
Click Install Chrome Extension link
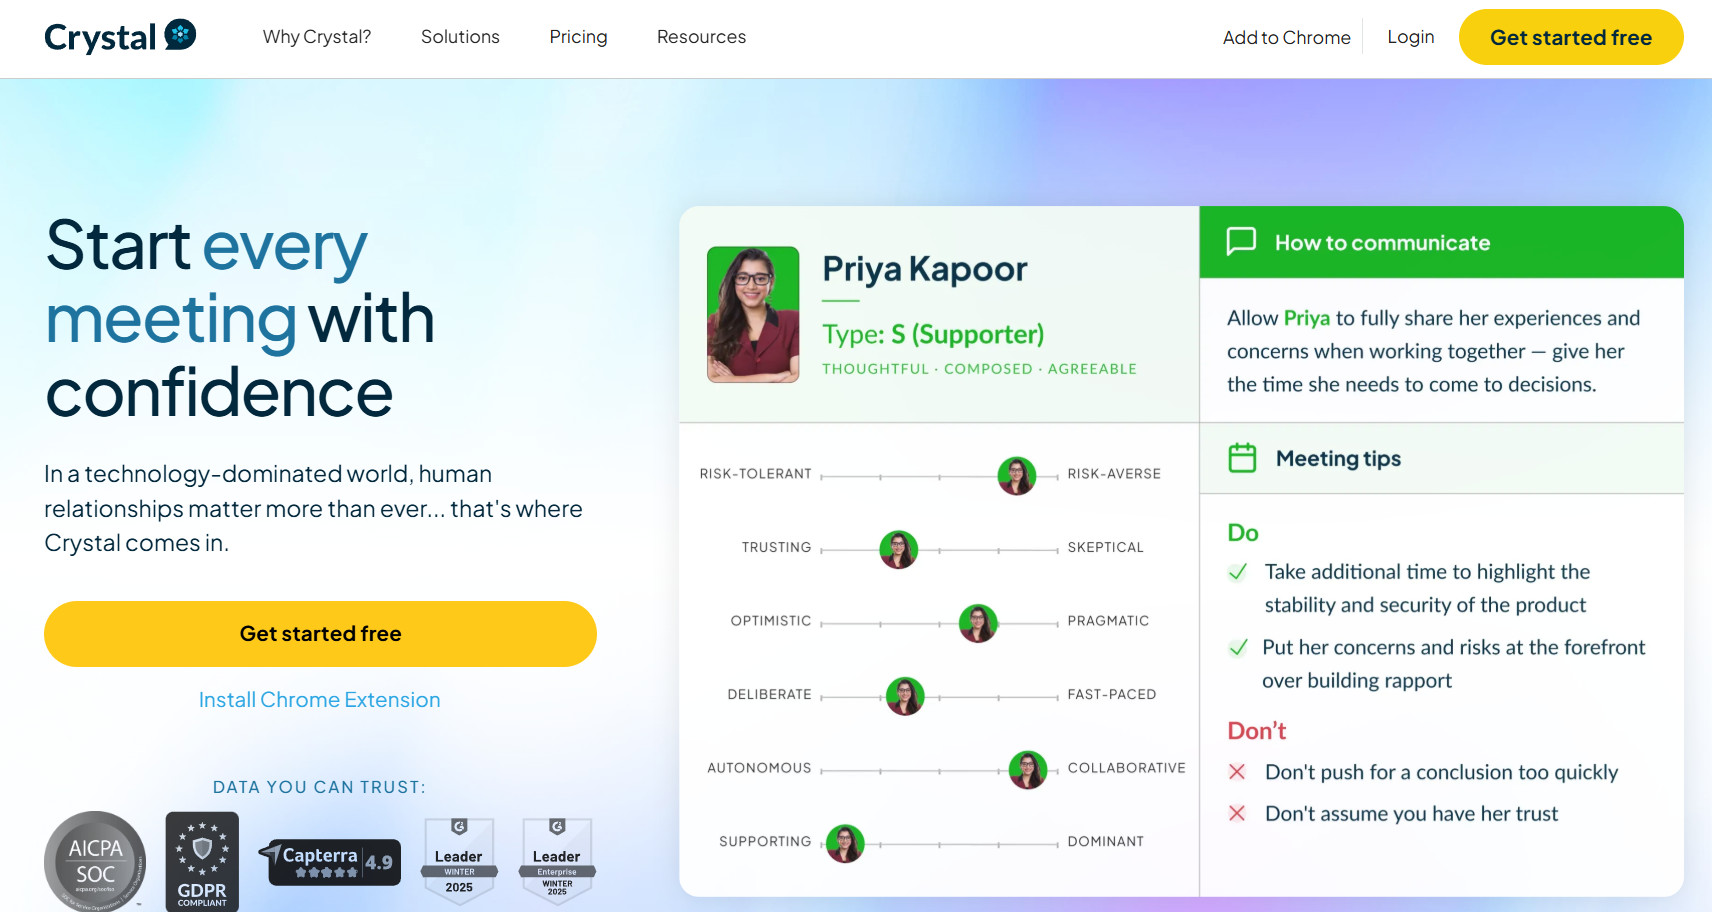pos(319,700)
